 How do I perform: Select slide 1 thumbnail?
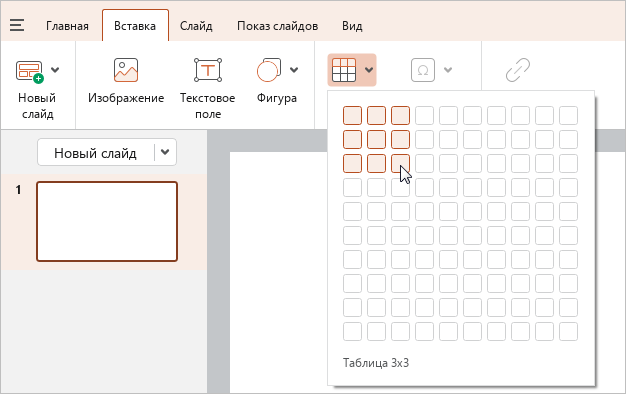tap(107, 222)
